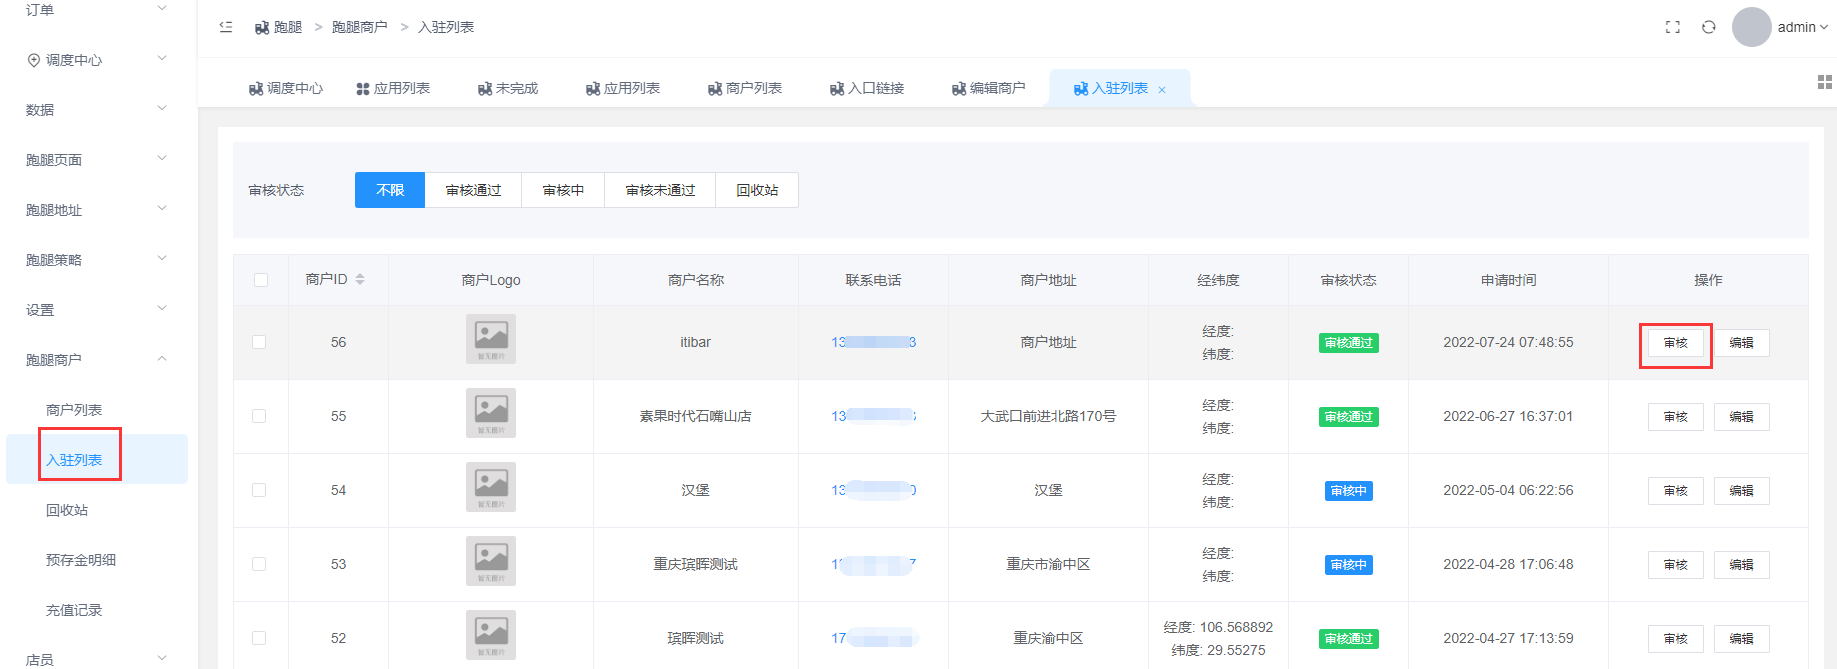1837x669 pixels.
Task: Open 回收站 in the sidebar
Action: click(67, 510)
